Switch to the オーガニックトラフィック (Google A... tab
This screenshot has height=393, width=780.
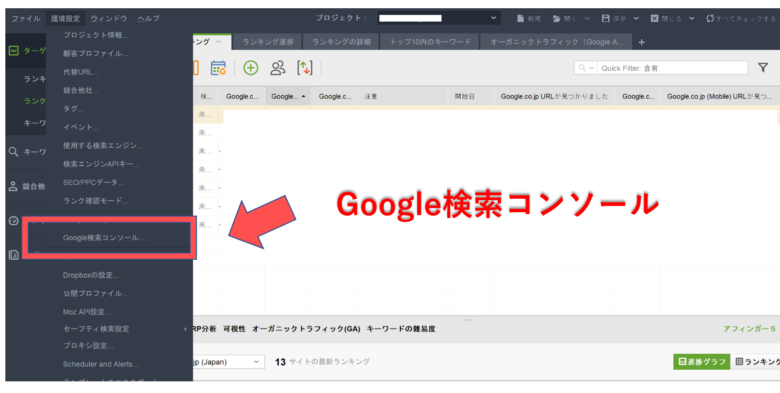click(x=556, y=42)
